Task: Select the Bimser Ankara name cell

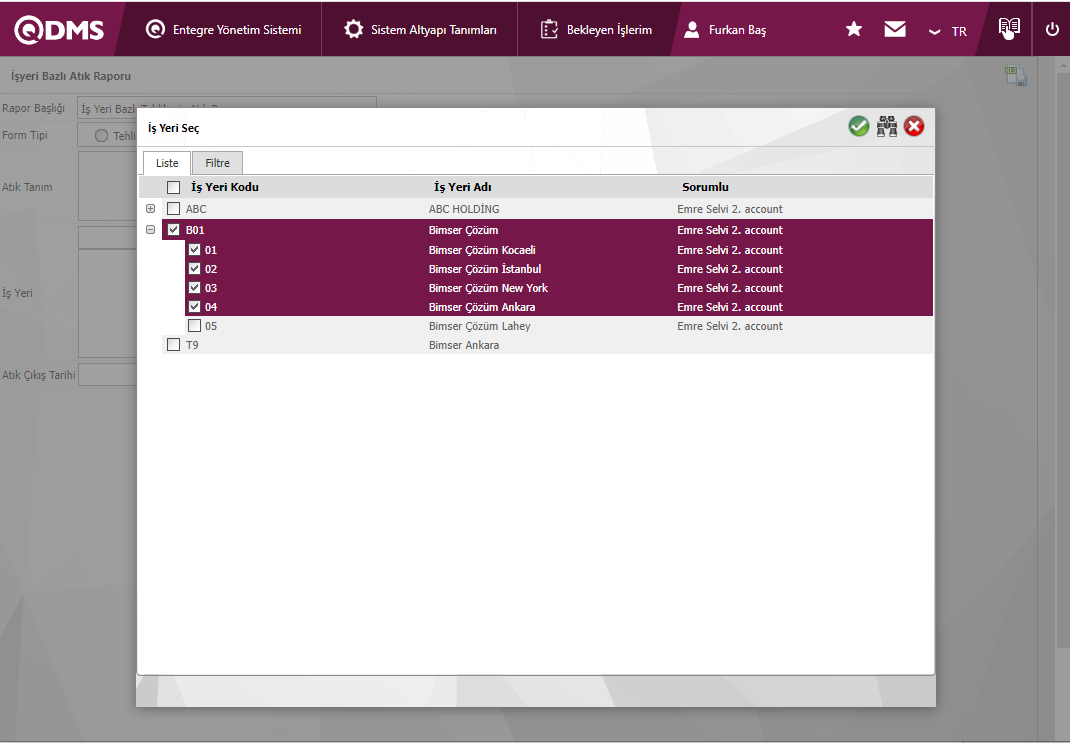Action: click(x=463, y=345)
